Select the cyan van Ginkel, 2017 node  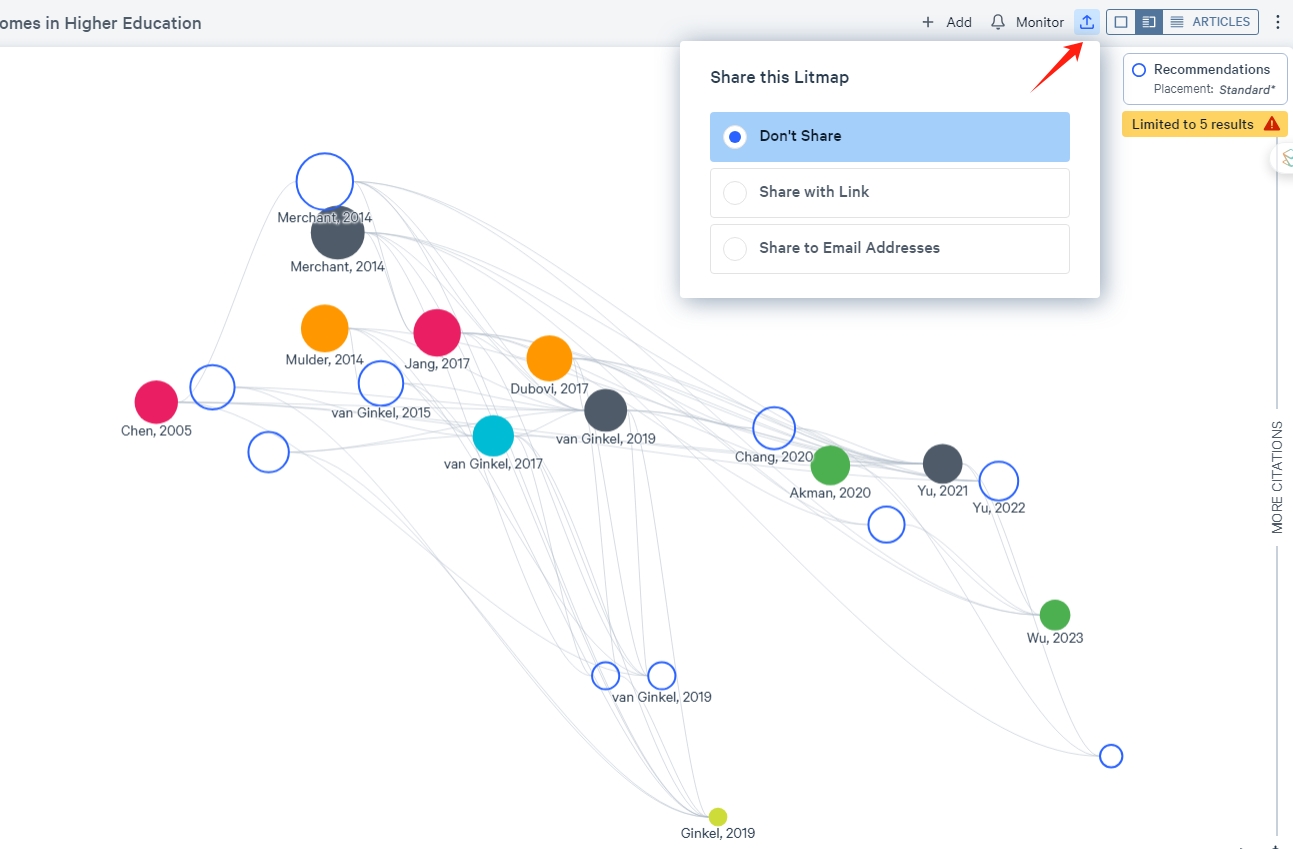(x=493, y=436)
